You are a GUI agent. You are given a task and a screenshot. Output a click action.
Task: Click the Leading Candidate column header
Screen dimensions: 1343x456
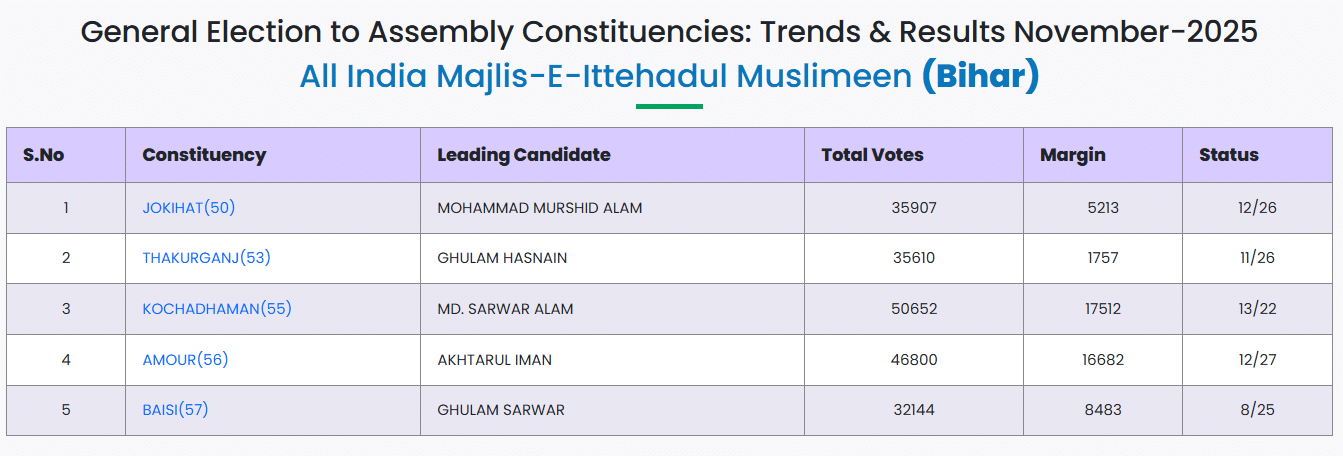[x=524, y=155]
